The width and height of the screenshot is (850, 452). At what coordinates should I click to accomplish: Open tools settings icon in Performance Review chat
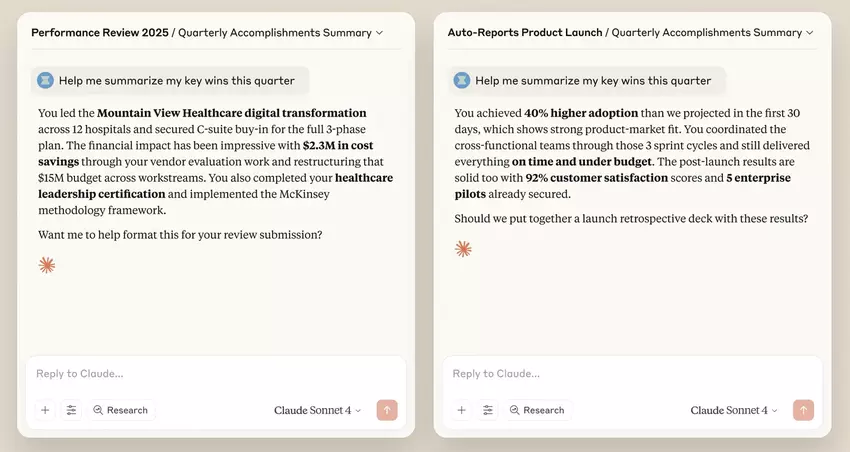[71, 410]
